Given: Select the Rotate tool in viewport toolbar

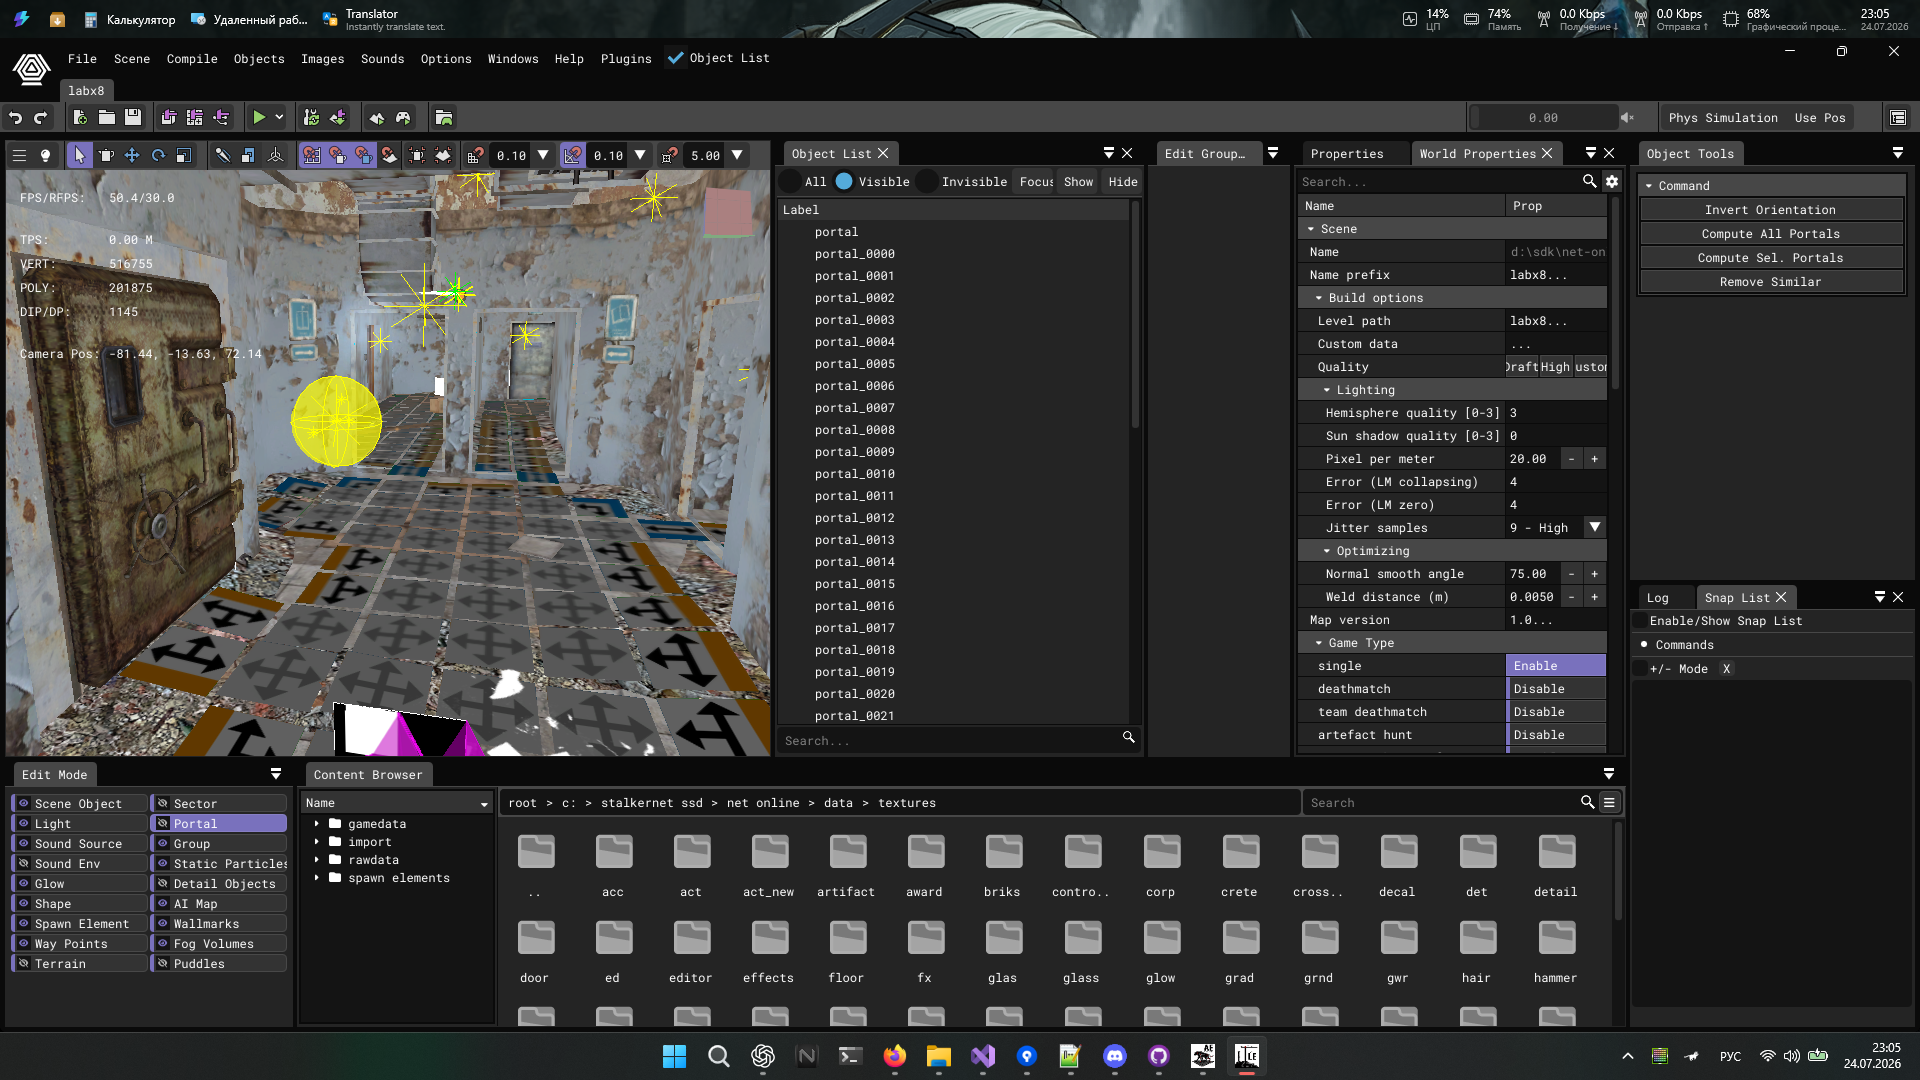Looking at the screenshot, I should click(x=158, y=155).
